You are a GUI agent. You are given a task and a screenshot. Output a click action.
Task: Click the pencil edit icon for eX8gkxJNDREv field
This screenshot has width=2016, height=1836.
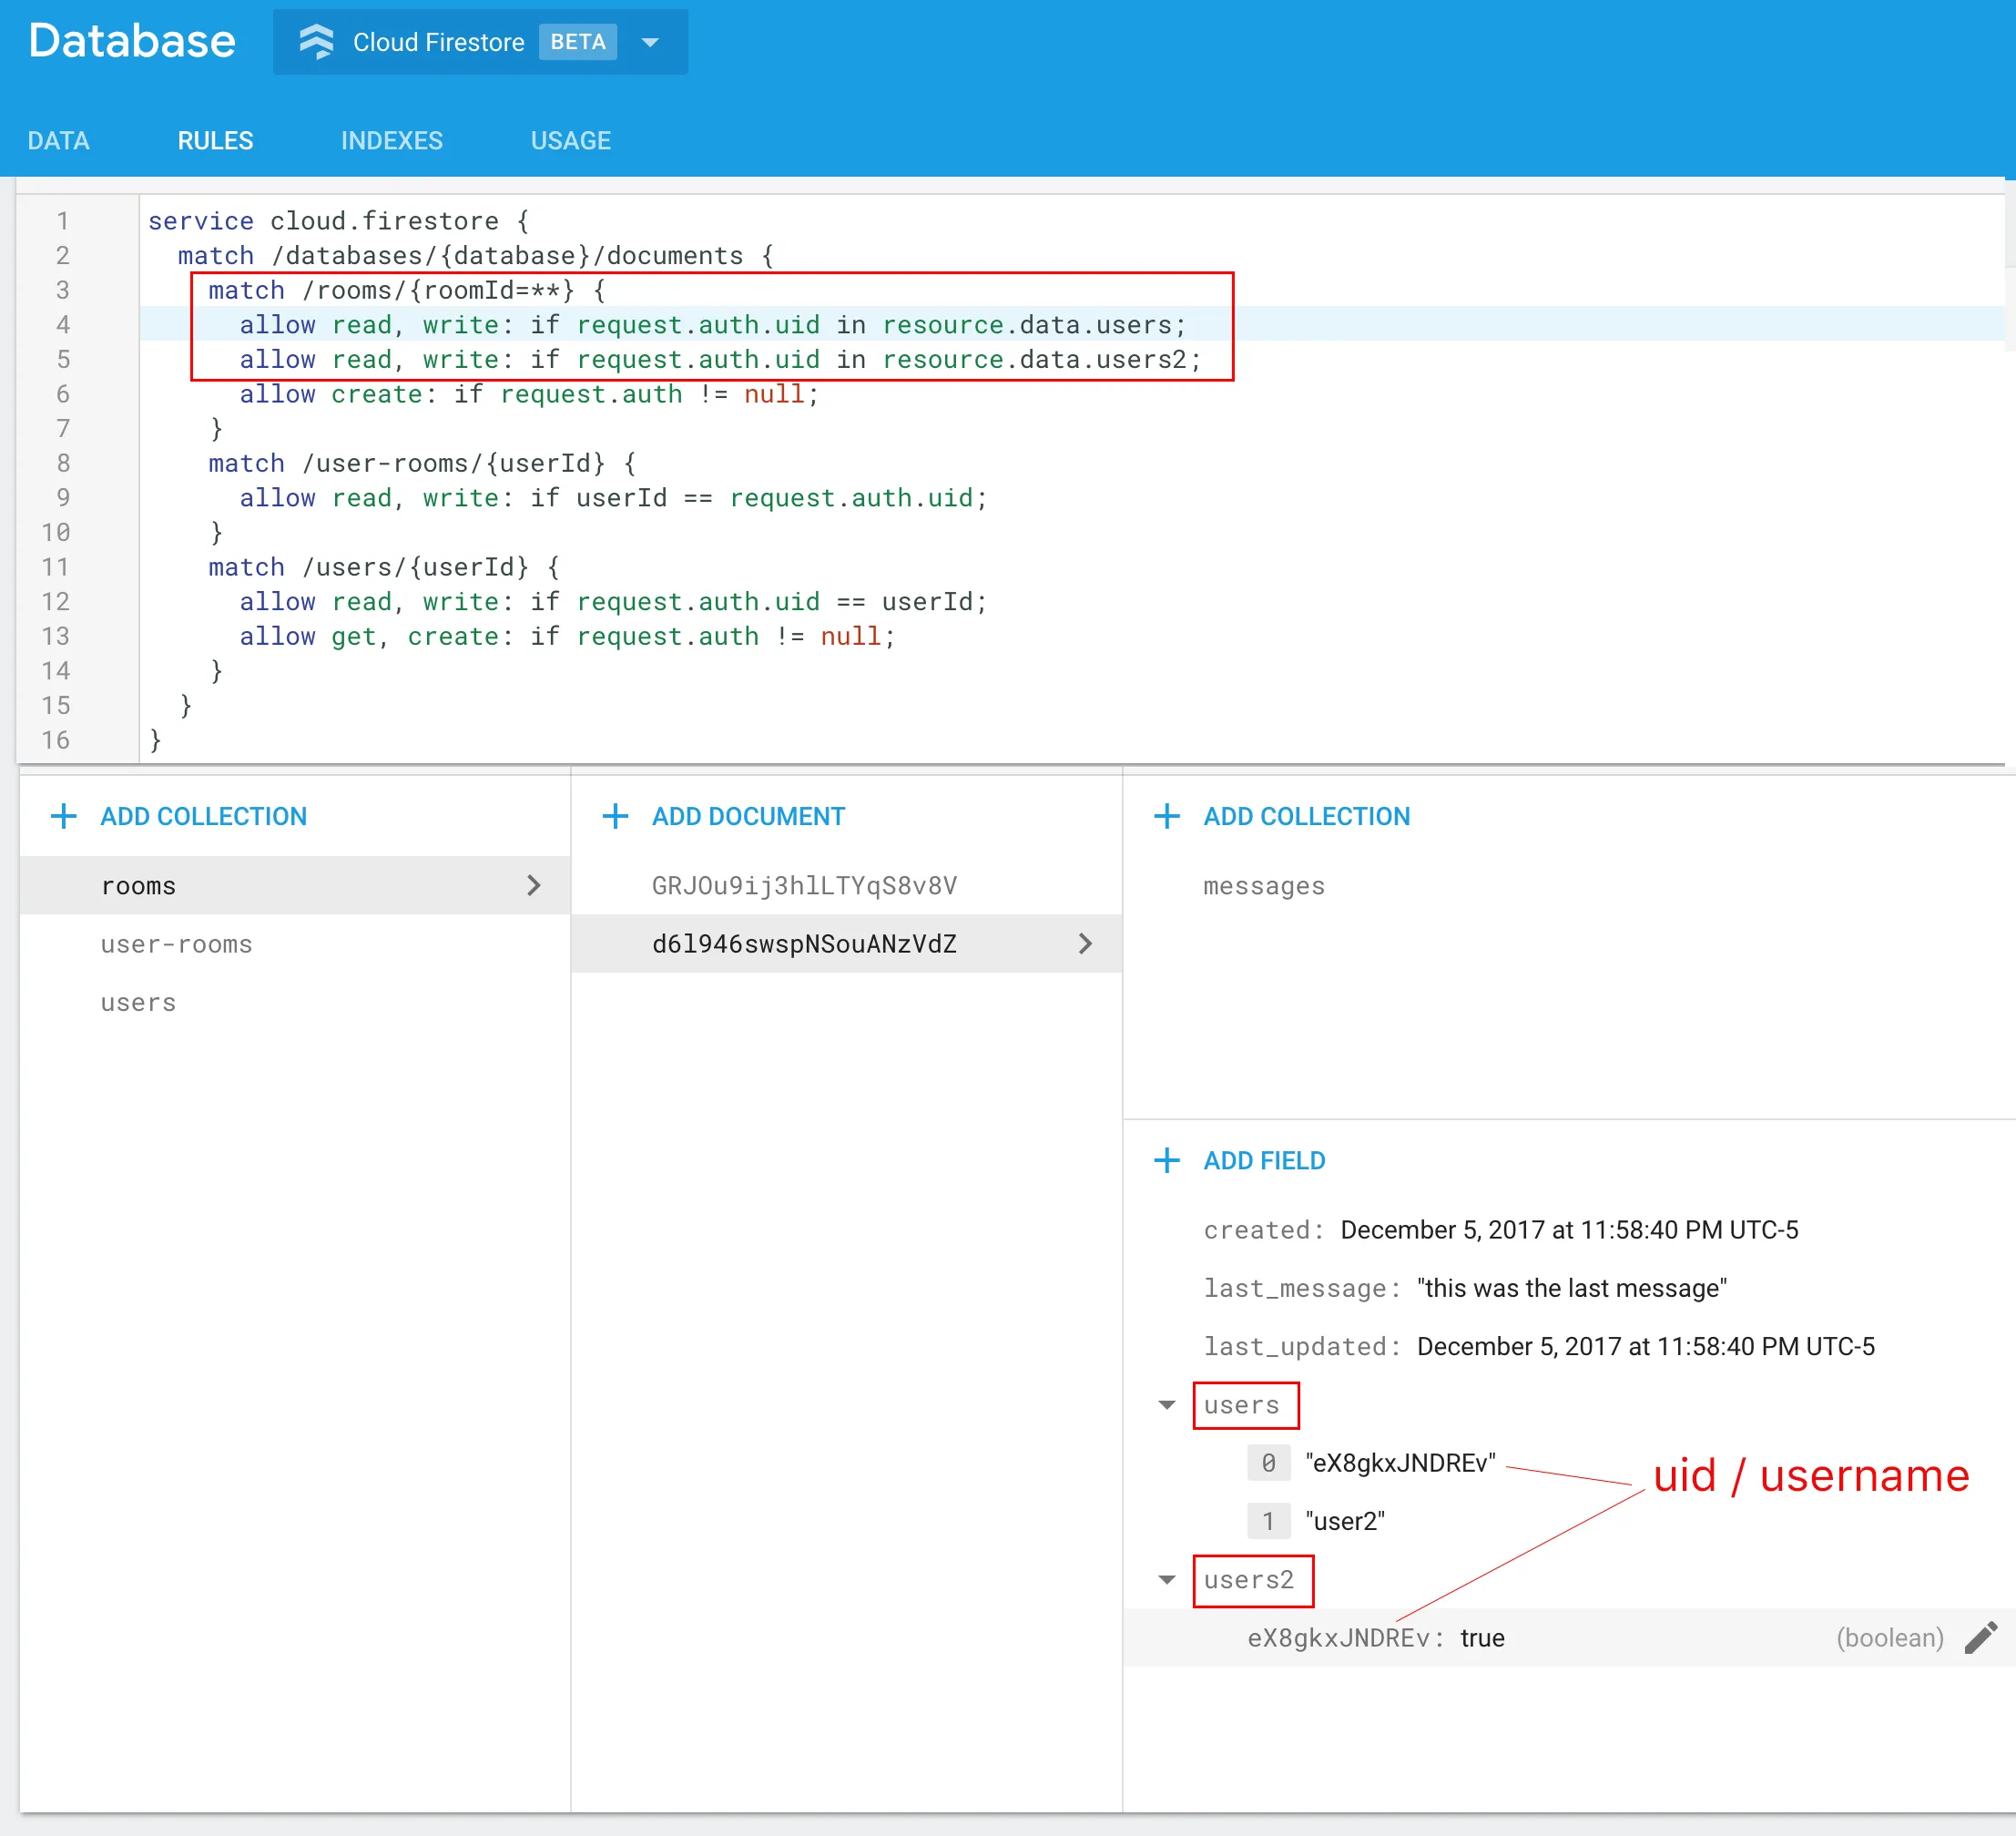[x=1980, y=1638]
